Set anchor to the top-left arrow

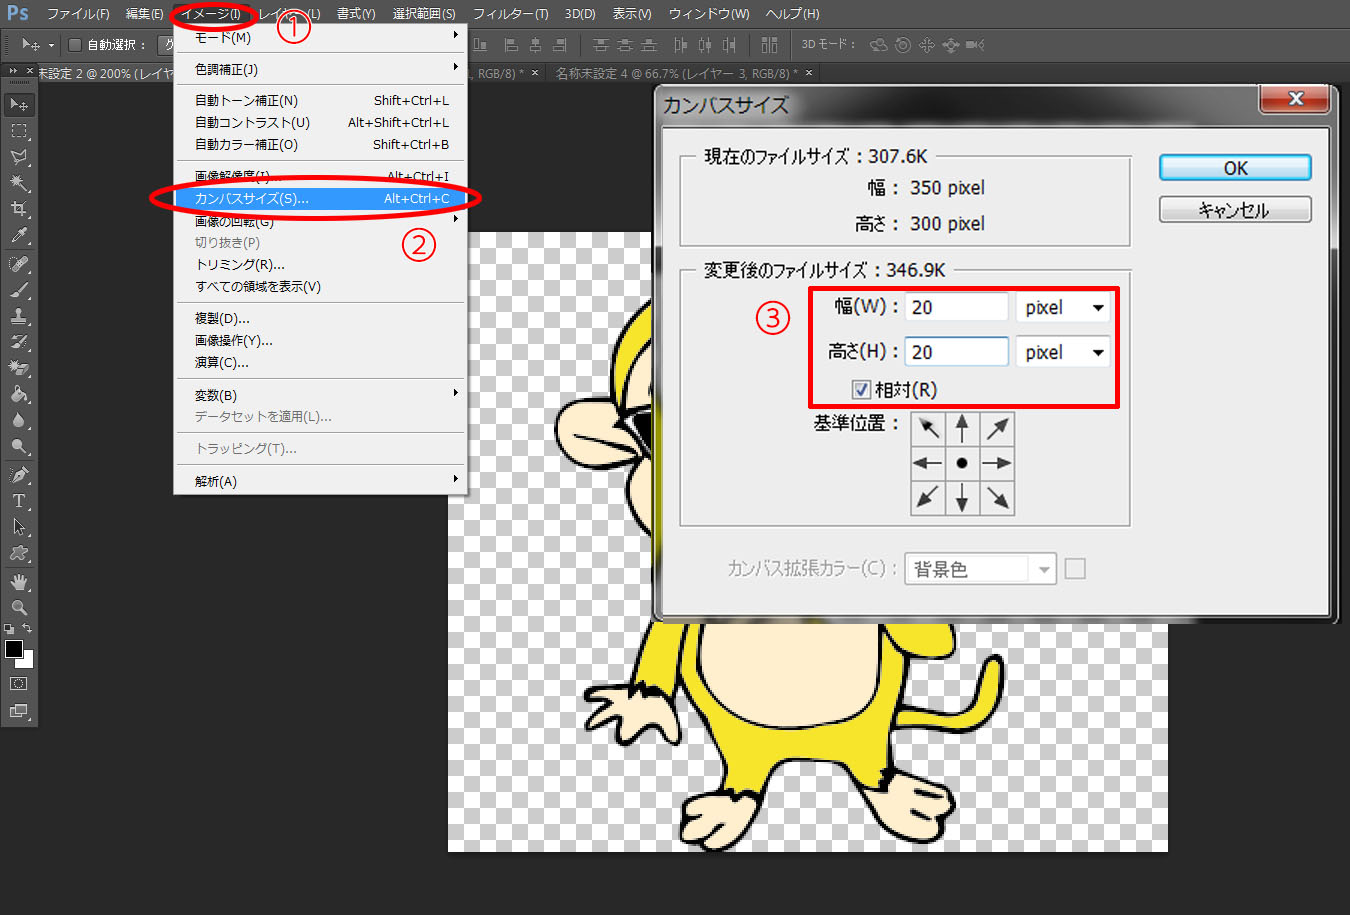click(928, 429)
